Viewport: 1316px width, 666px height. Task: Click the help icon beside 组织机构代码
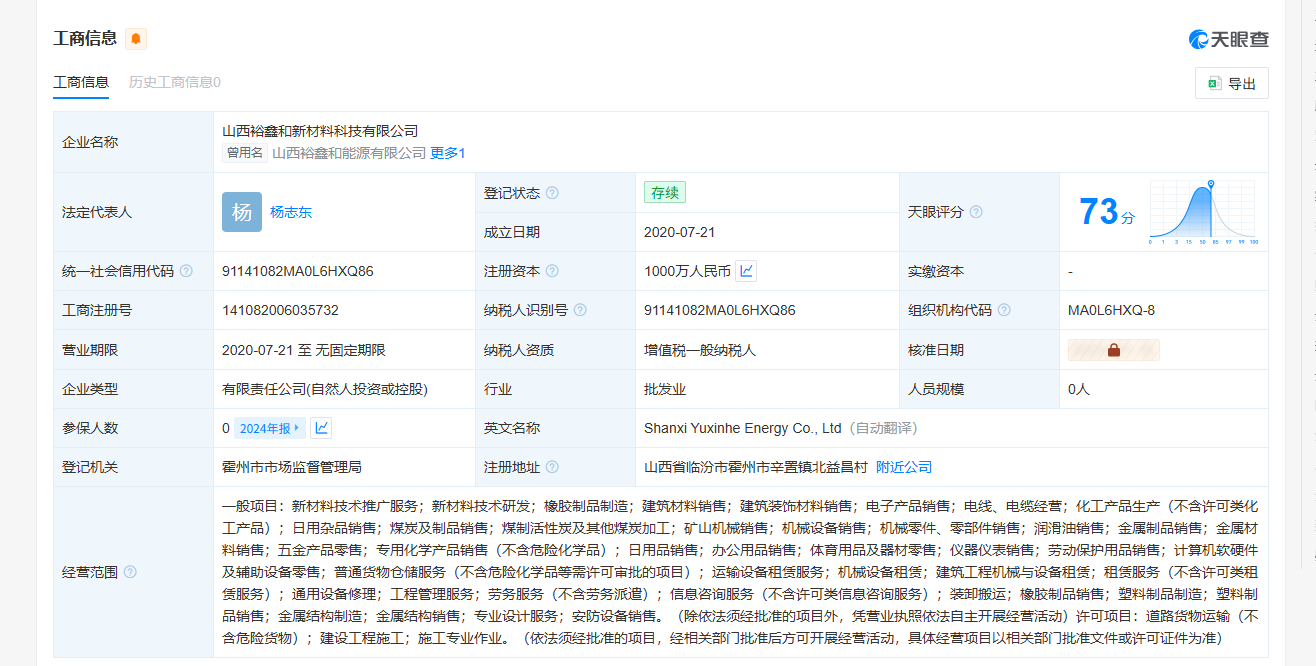pos(1004,310)
